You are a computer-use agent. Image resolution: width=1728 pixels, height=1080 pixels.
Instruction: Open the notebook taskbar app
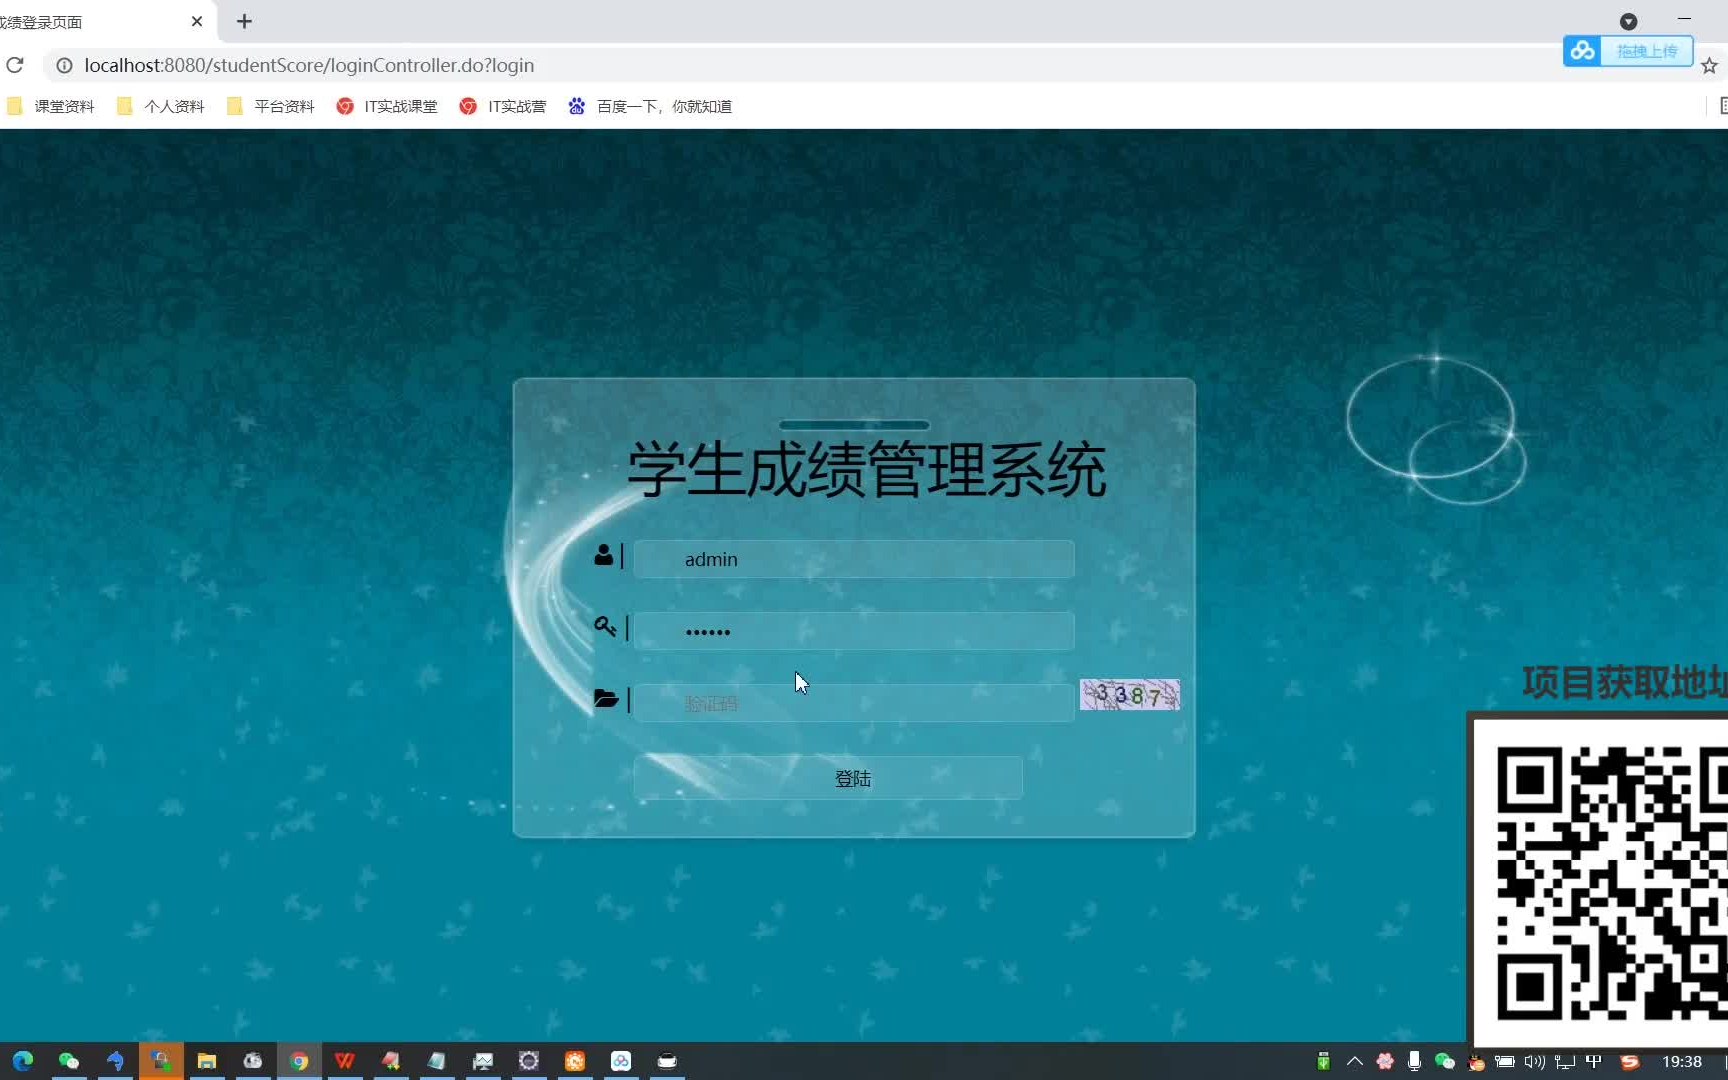437,1061
